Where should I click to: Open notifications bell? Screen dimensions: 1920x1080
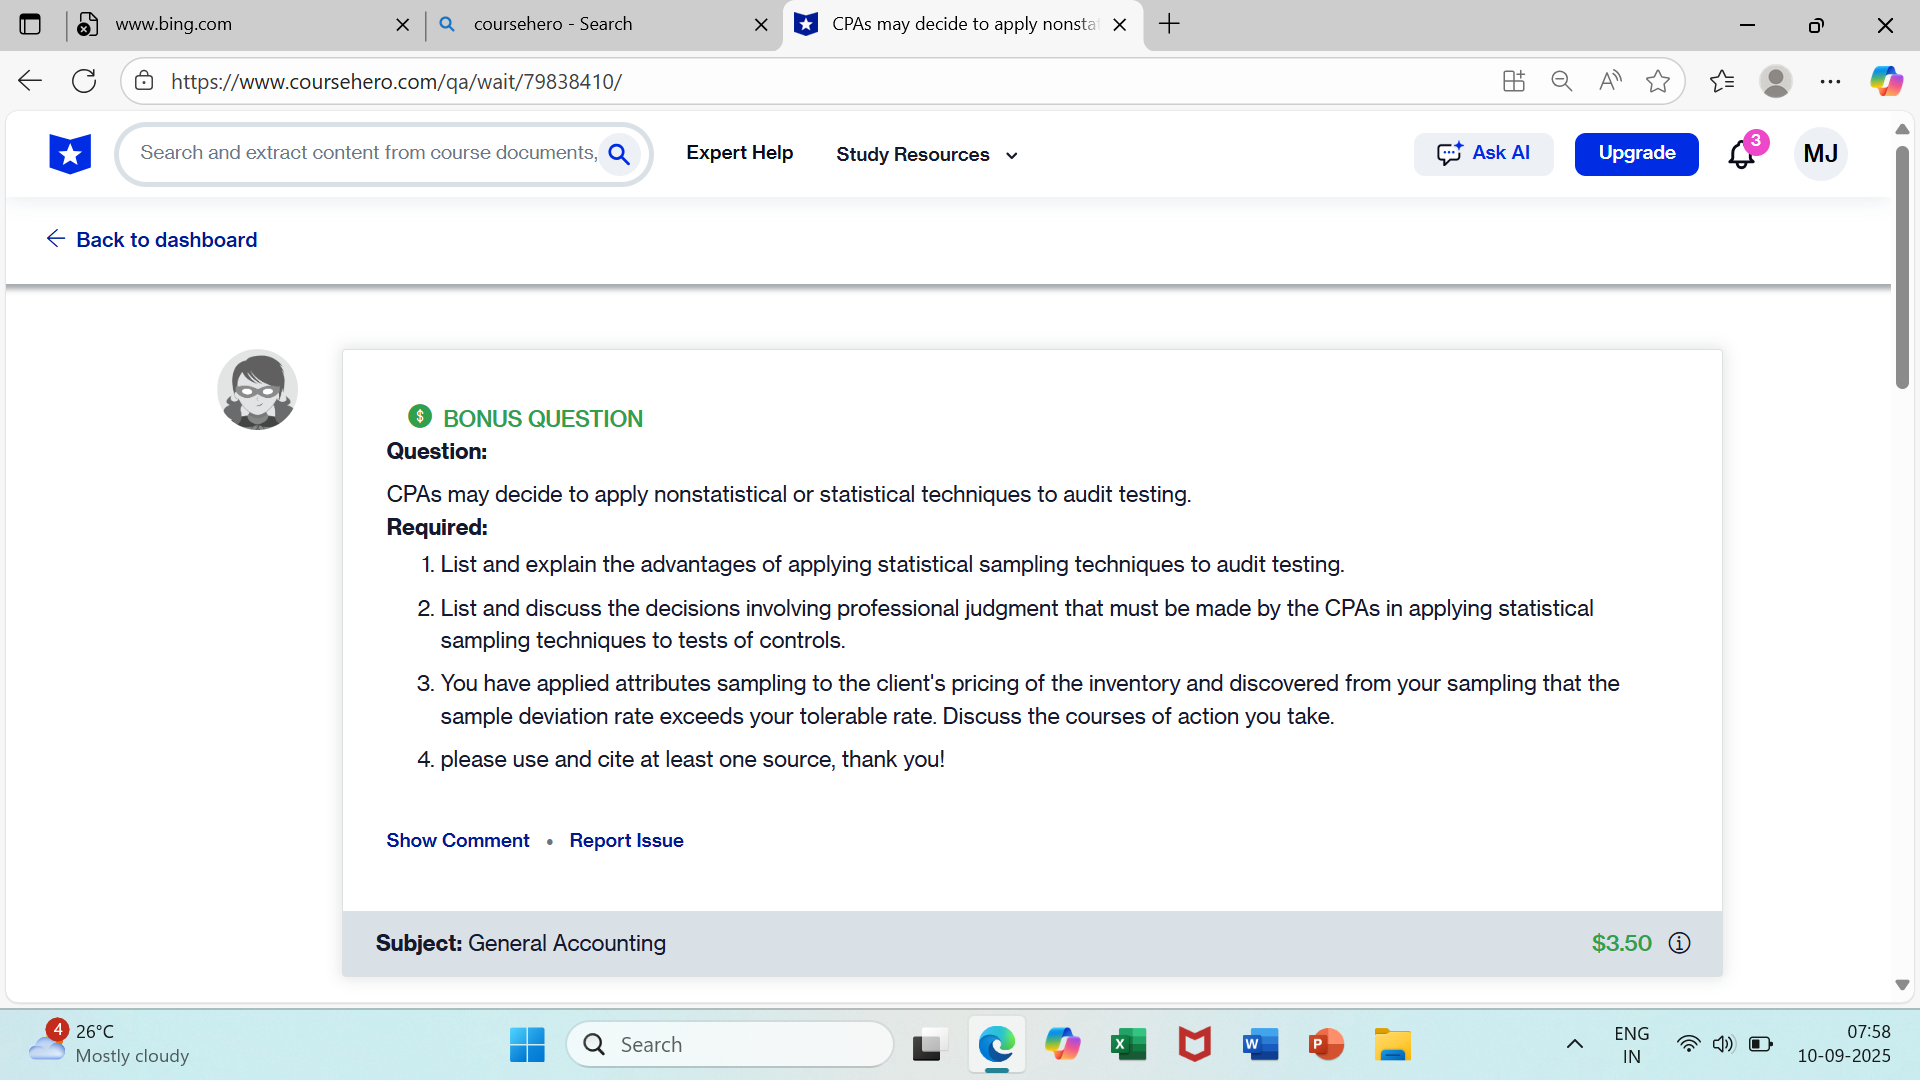[x=1740, y=153]
